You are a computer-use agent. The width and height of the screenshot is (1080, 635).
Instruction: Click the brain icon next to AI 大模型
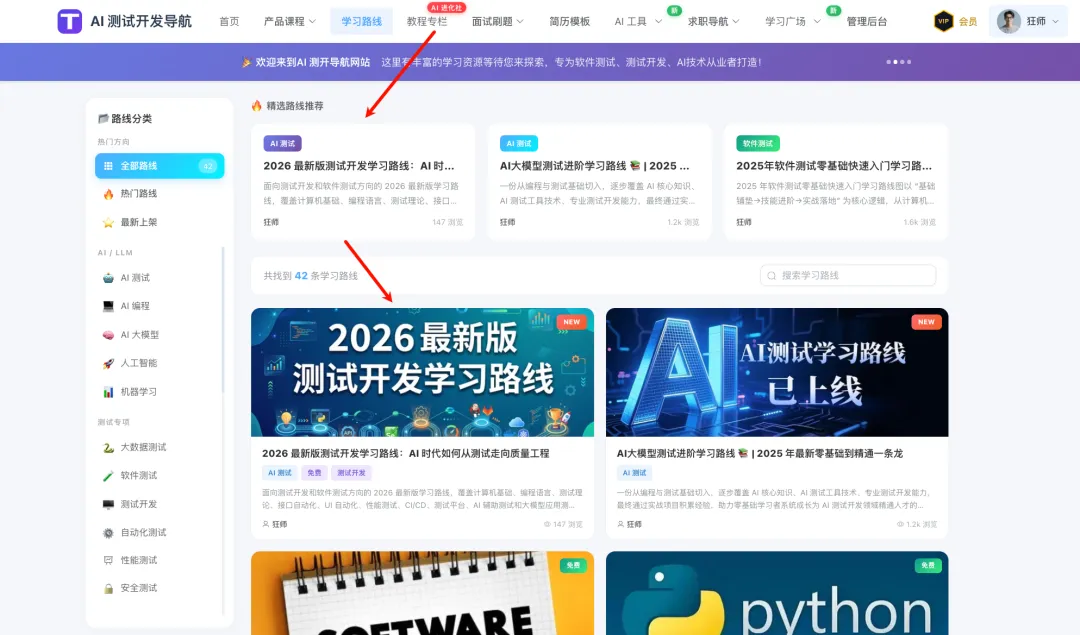(108, 335)
